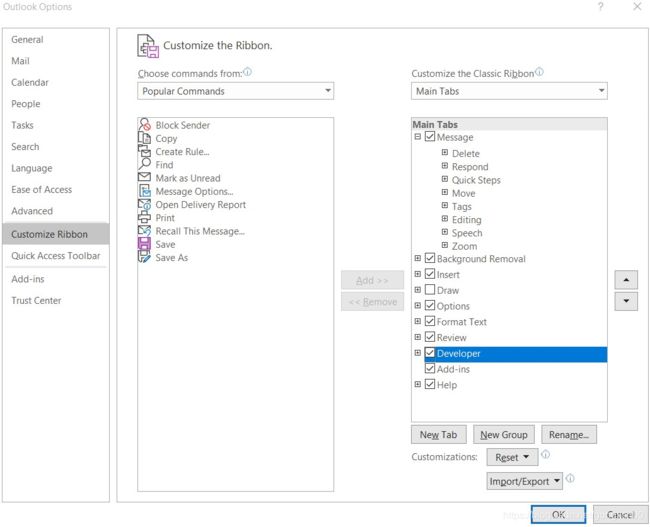650x527 pixels.
Task: Open the Main Tabs dropdown
Action: click(x=509, y=91)
